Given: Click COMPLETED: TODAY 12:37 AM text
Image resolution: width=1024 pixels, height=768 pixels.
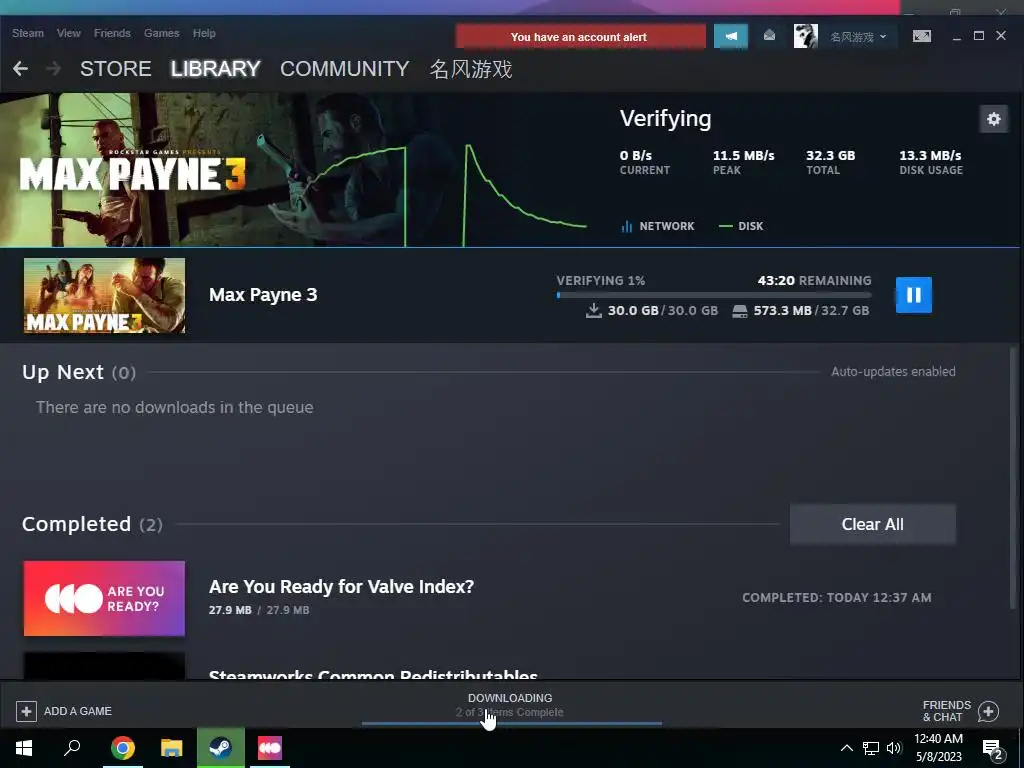Looking at the screenshot, I should coord(837,598).
